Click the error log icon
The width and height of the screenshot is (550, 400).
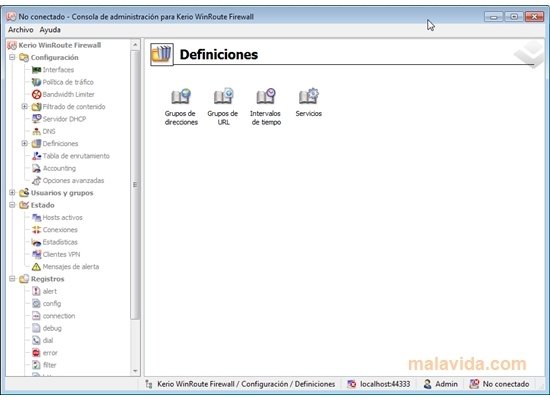coord(36,353)
